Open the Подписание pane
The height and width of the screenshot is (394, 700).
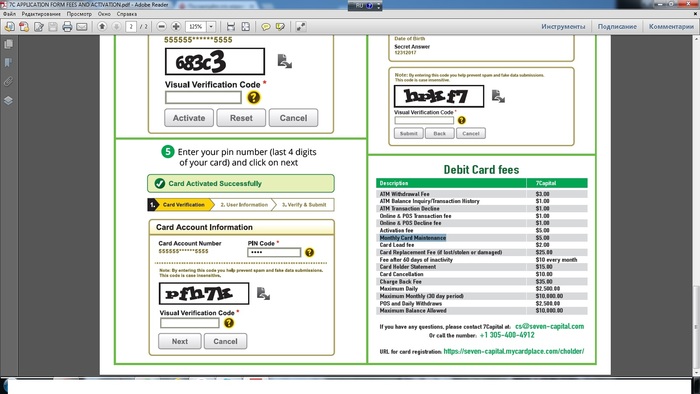coord(617,27)
